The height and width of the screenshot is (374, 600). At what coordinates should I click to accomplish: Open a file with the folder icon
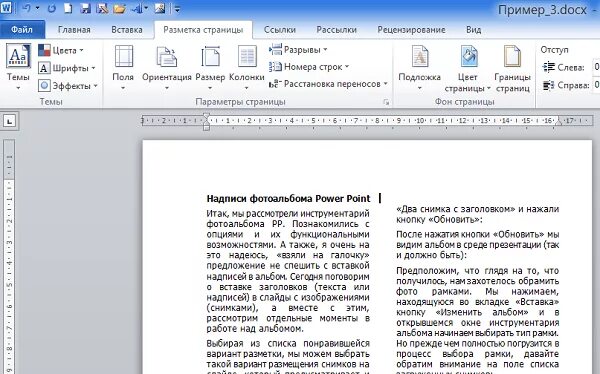point(119,8)
